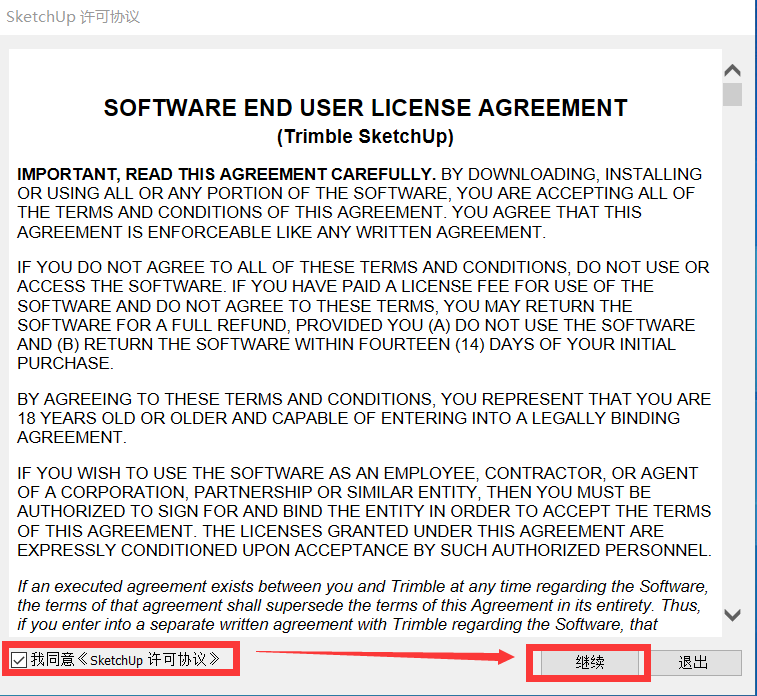Screen dimensions: 757x696
Task: Toggle the 我同意《SketchUp 许可协议》 checkbox
Action: coord(19,659)
